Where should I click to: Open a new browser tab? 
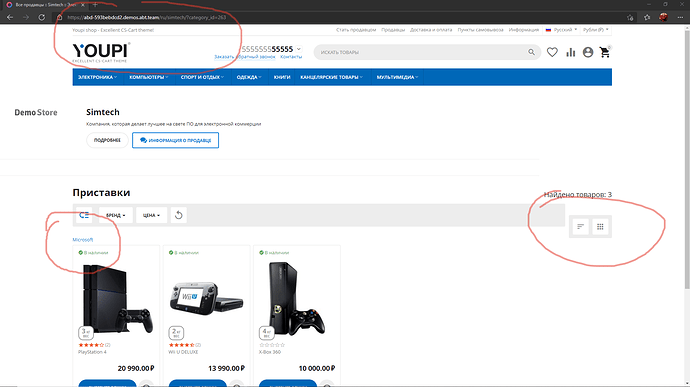[x=95, y=5]
